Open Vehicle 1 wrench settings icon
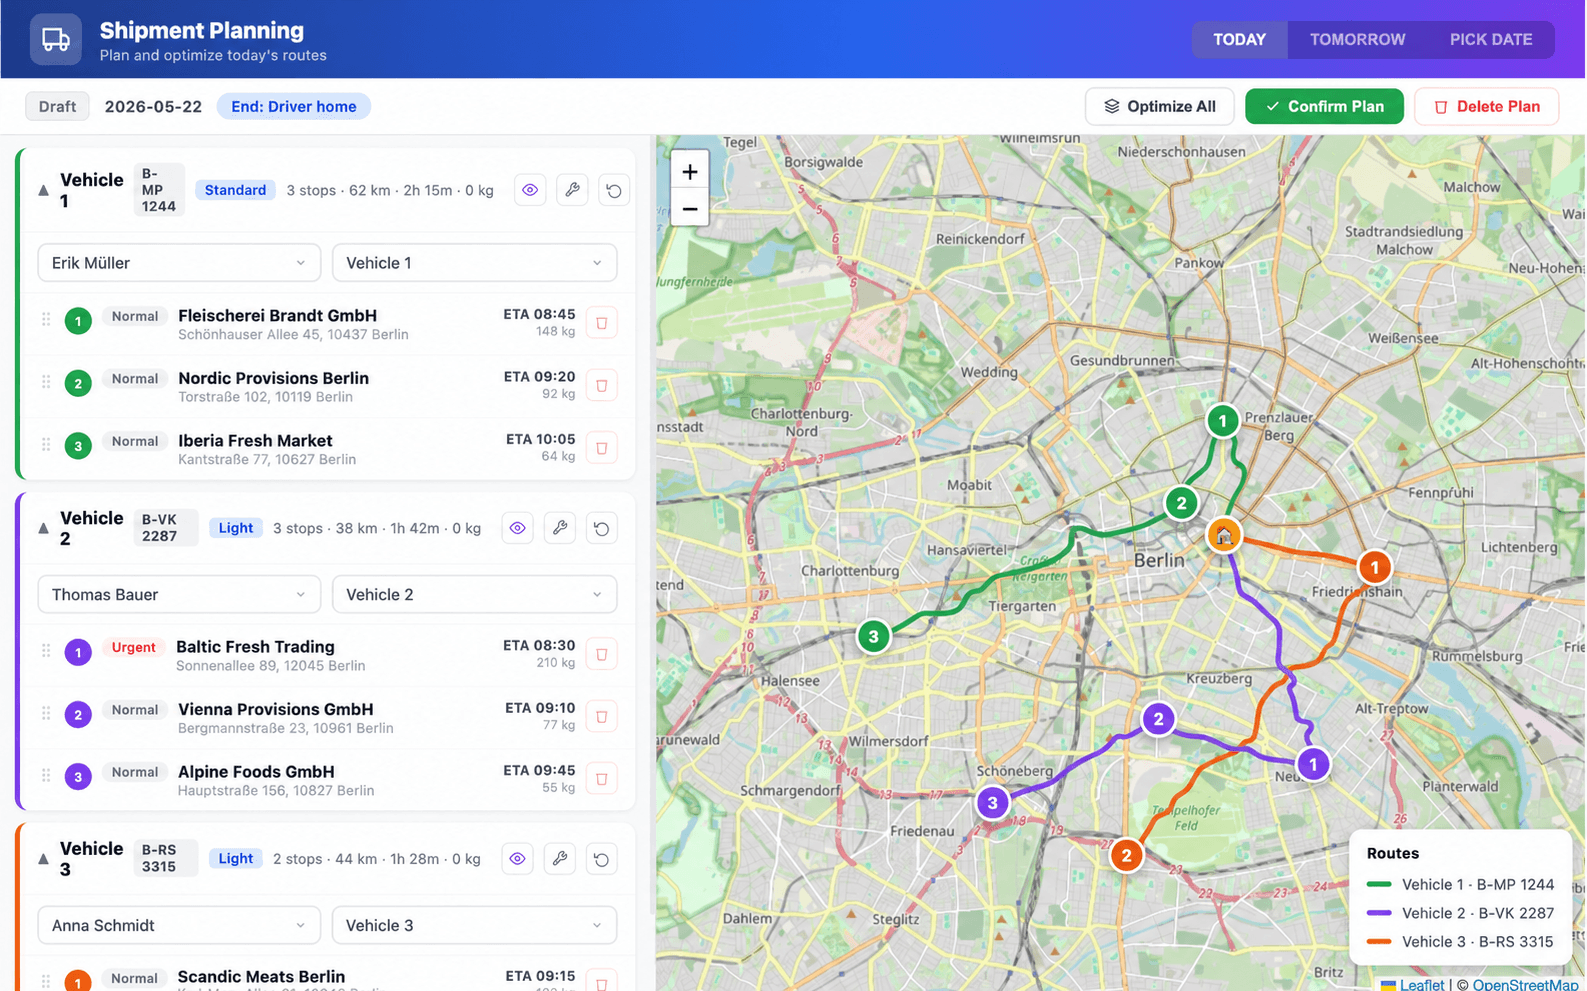 pos(572,190)
